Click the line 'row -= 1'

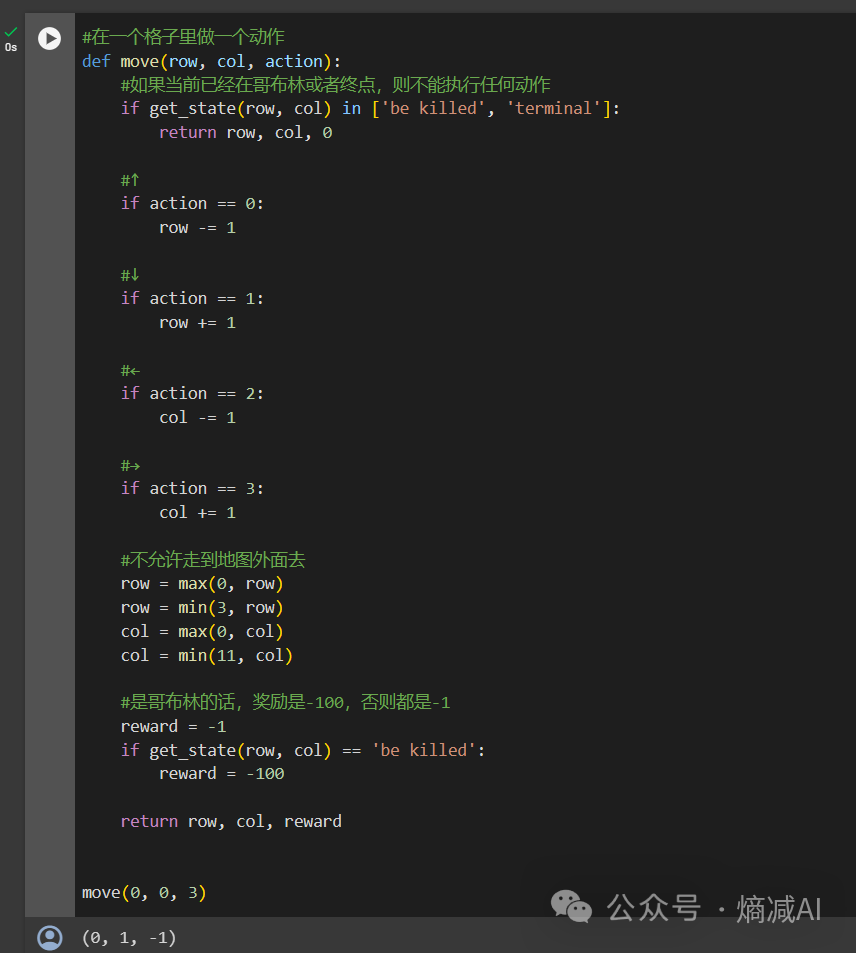(x=198, y=228)
